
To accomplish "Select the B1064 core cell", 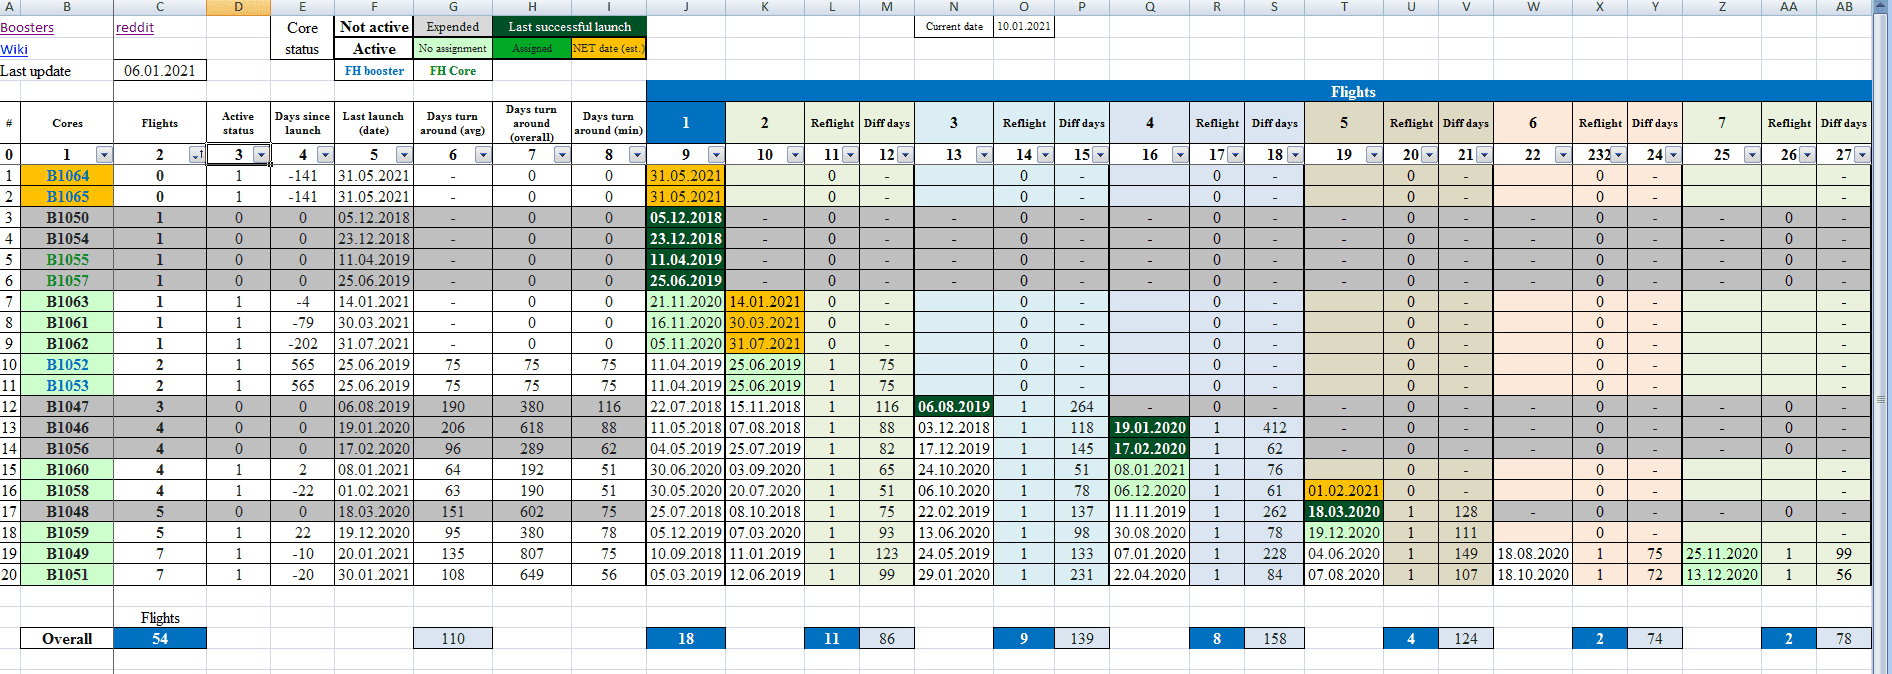I will click(x=67, y=176).
